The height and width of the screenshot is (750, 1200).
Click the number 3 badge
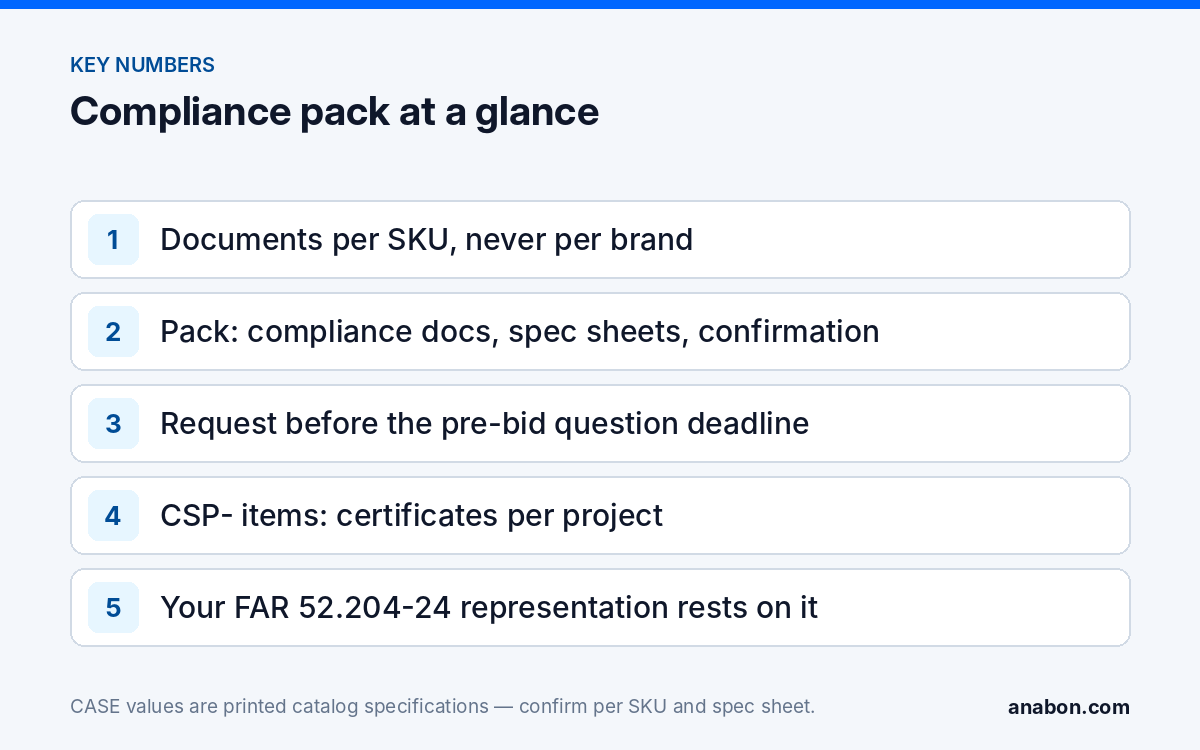(113, 424)
